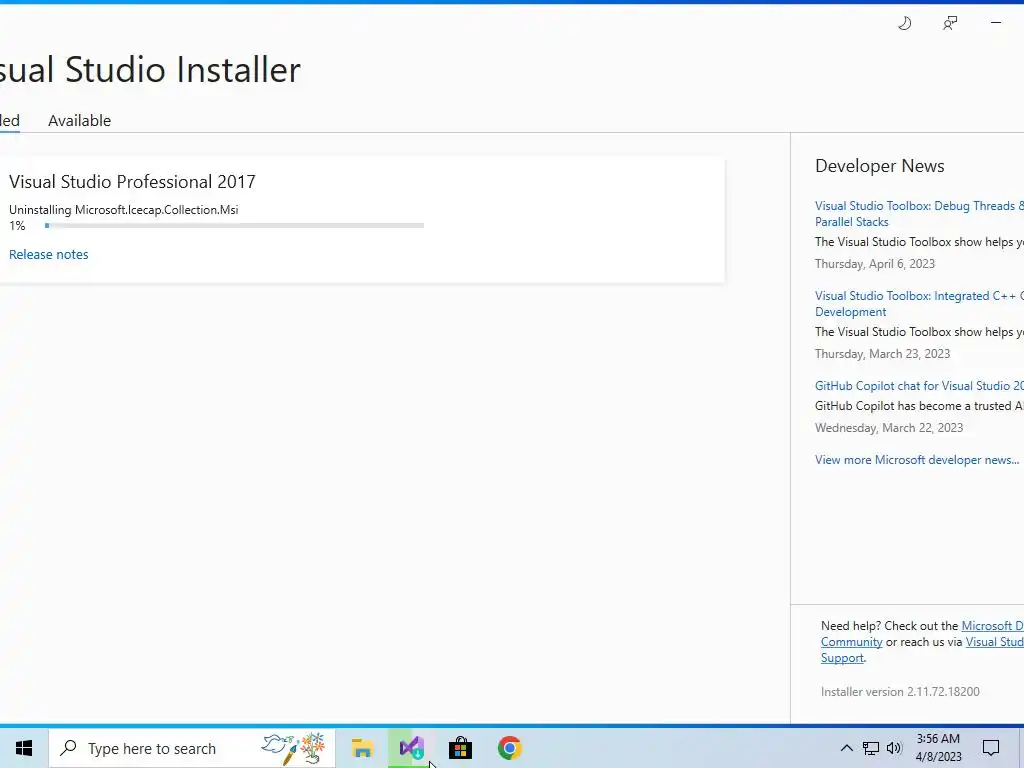Click the 1% progress value

17,226
